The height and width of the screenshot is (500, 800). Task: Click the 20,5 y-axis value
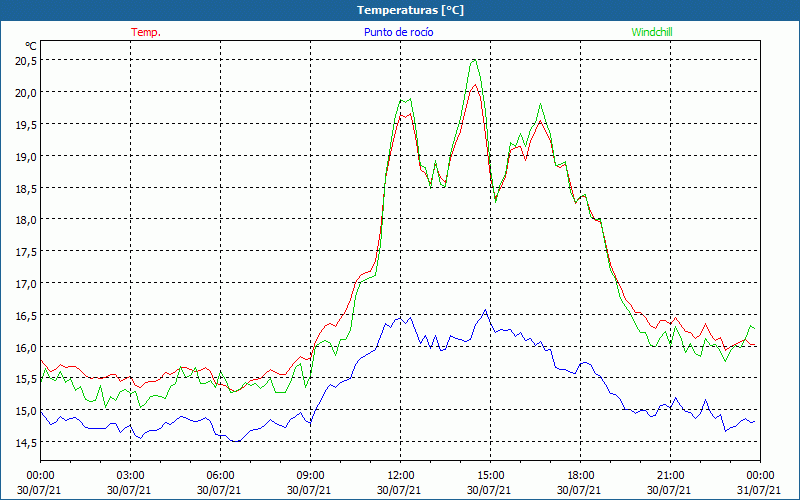26,61
